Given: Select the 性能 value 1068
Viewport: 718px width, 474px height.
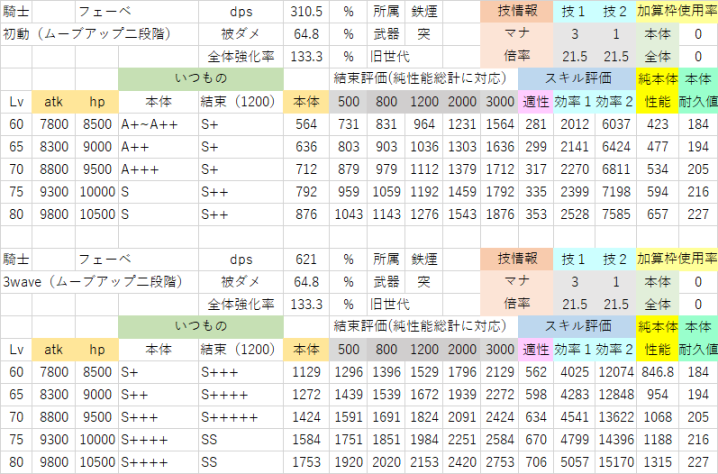Looking at the screenshot, I should [x=657, y=417].
